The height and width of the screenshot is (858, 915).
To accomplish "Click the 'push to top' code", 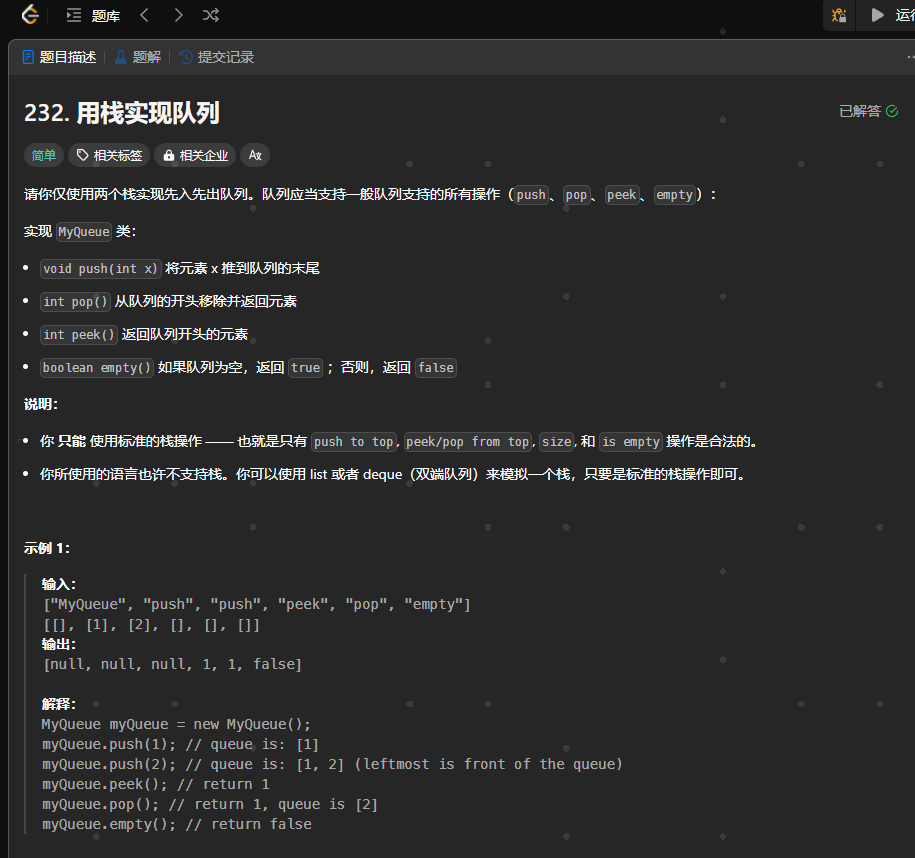I will click(354, 442).
